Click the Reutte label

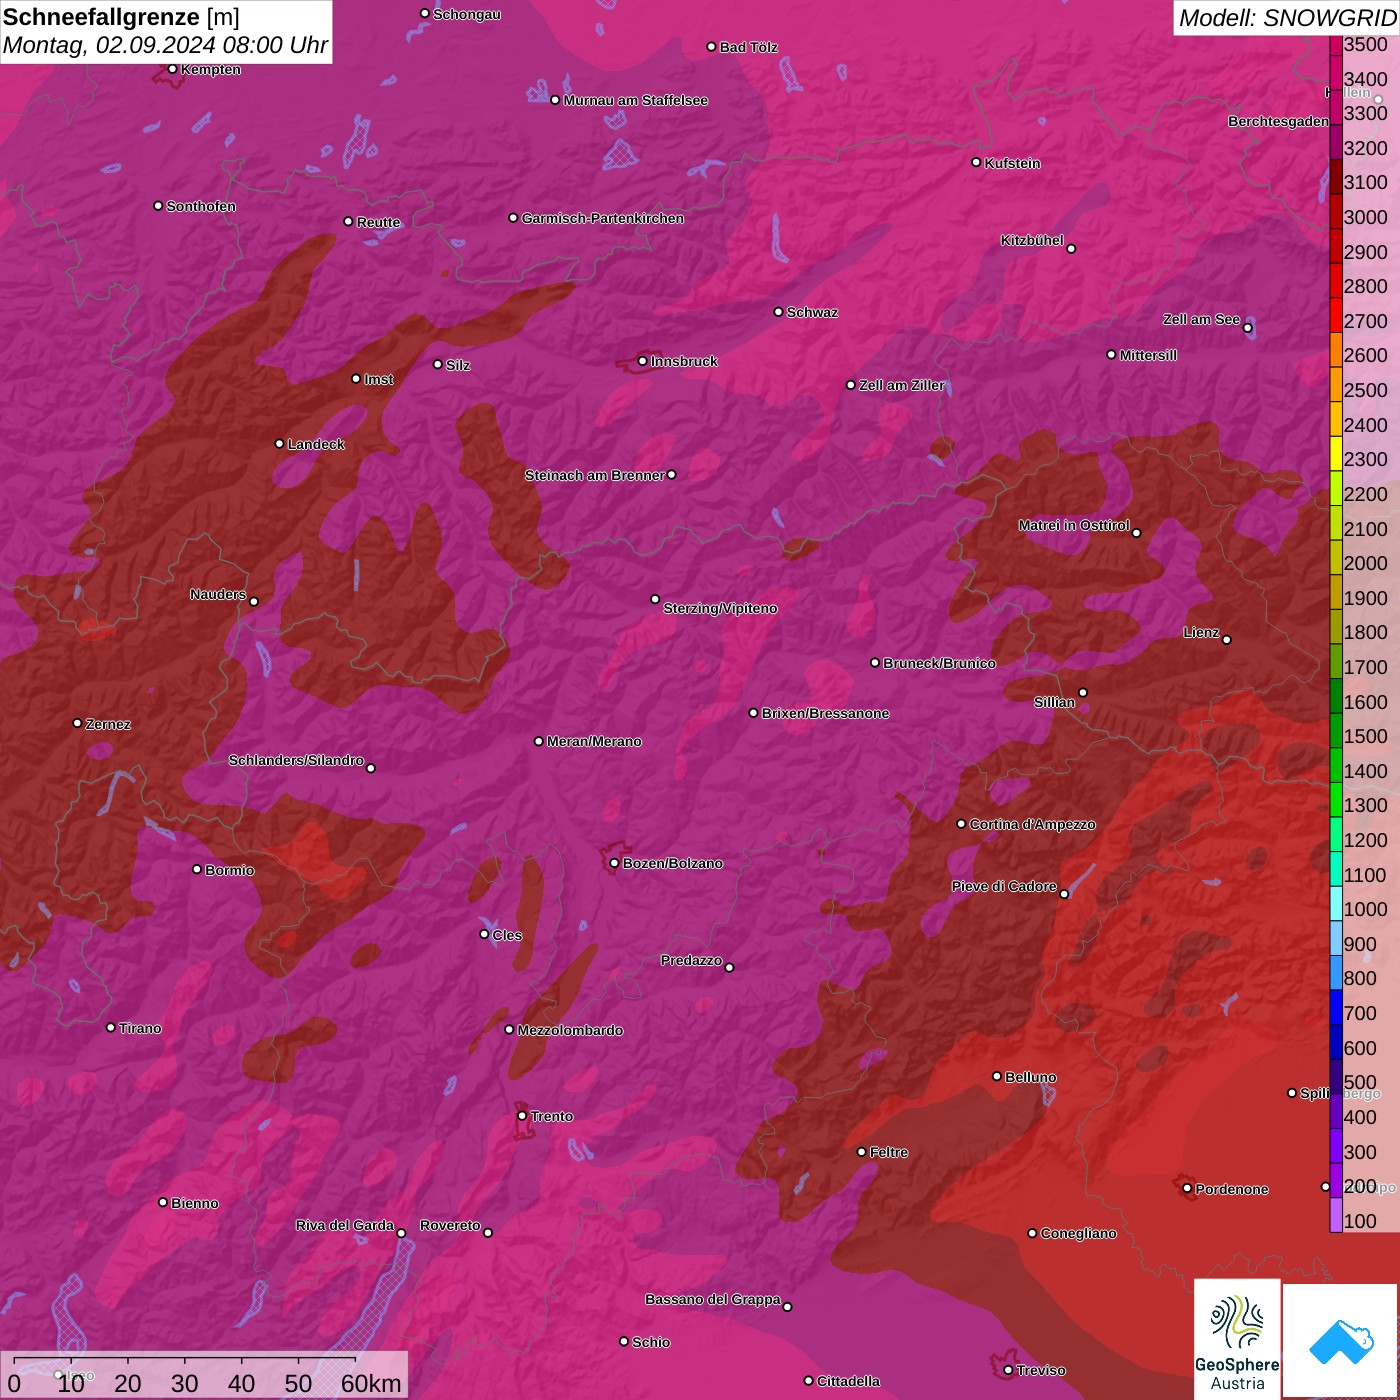[x=378, y=222]
